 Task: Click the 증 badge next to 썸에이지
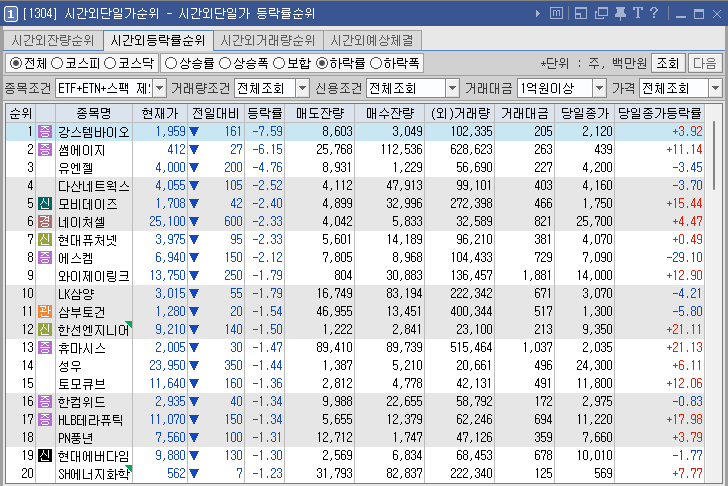click(45, 149)
